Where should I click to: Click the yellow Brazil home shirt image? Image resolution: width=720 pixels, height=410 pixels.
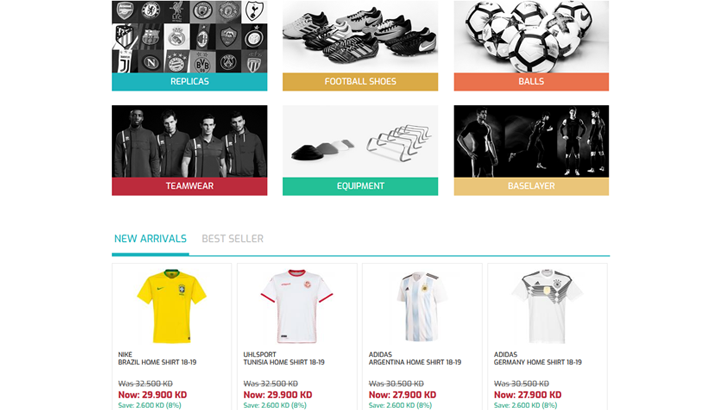click(x=172, y=306)
